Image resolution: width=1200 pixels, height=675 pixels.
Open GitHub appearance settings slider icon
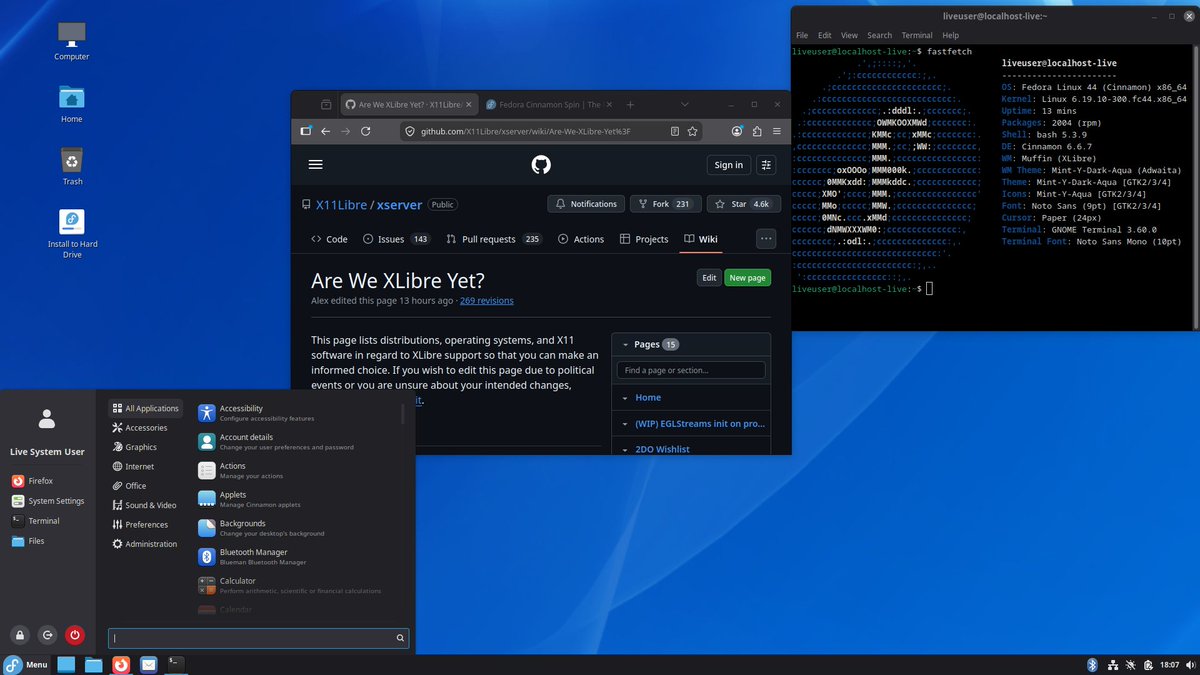767,165
